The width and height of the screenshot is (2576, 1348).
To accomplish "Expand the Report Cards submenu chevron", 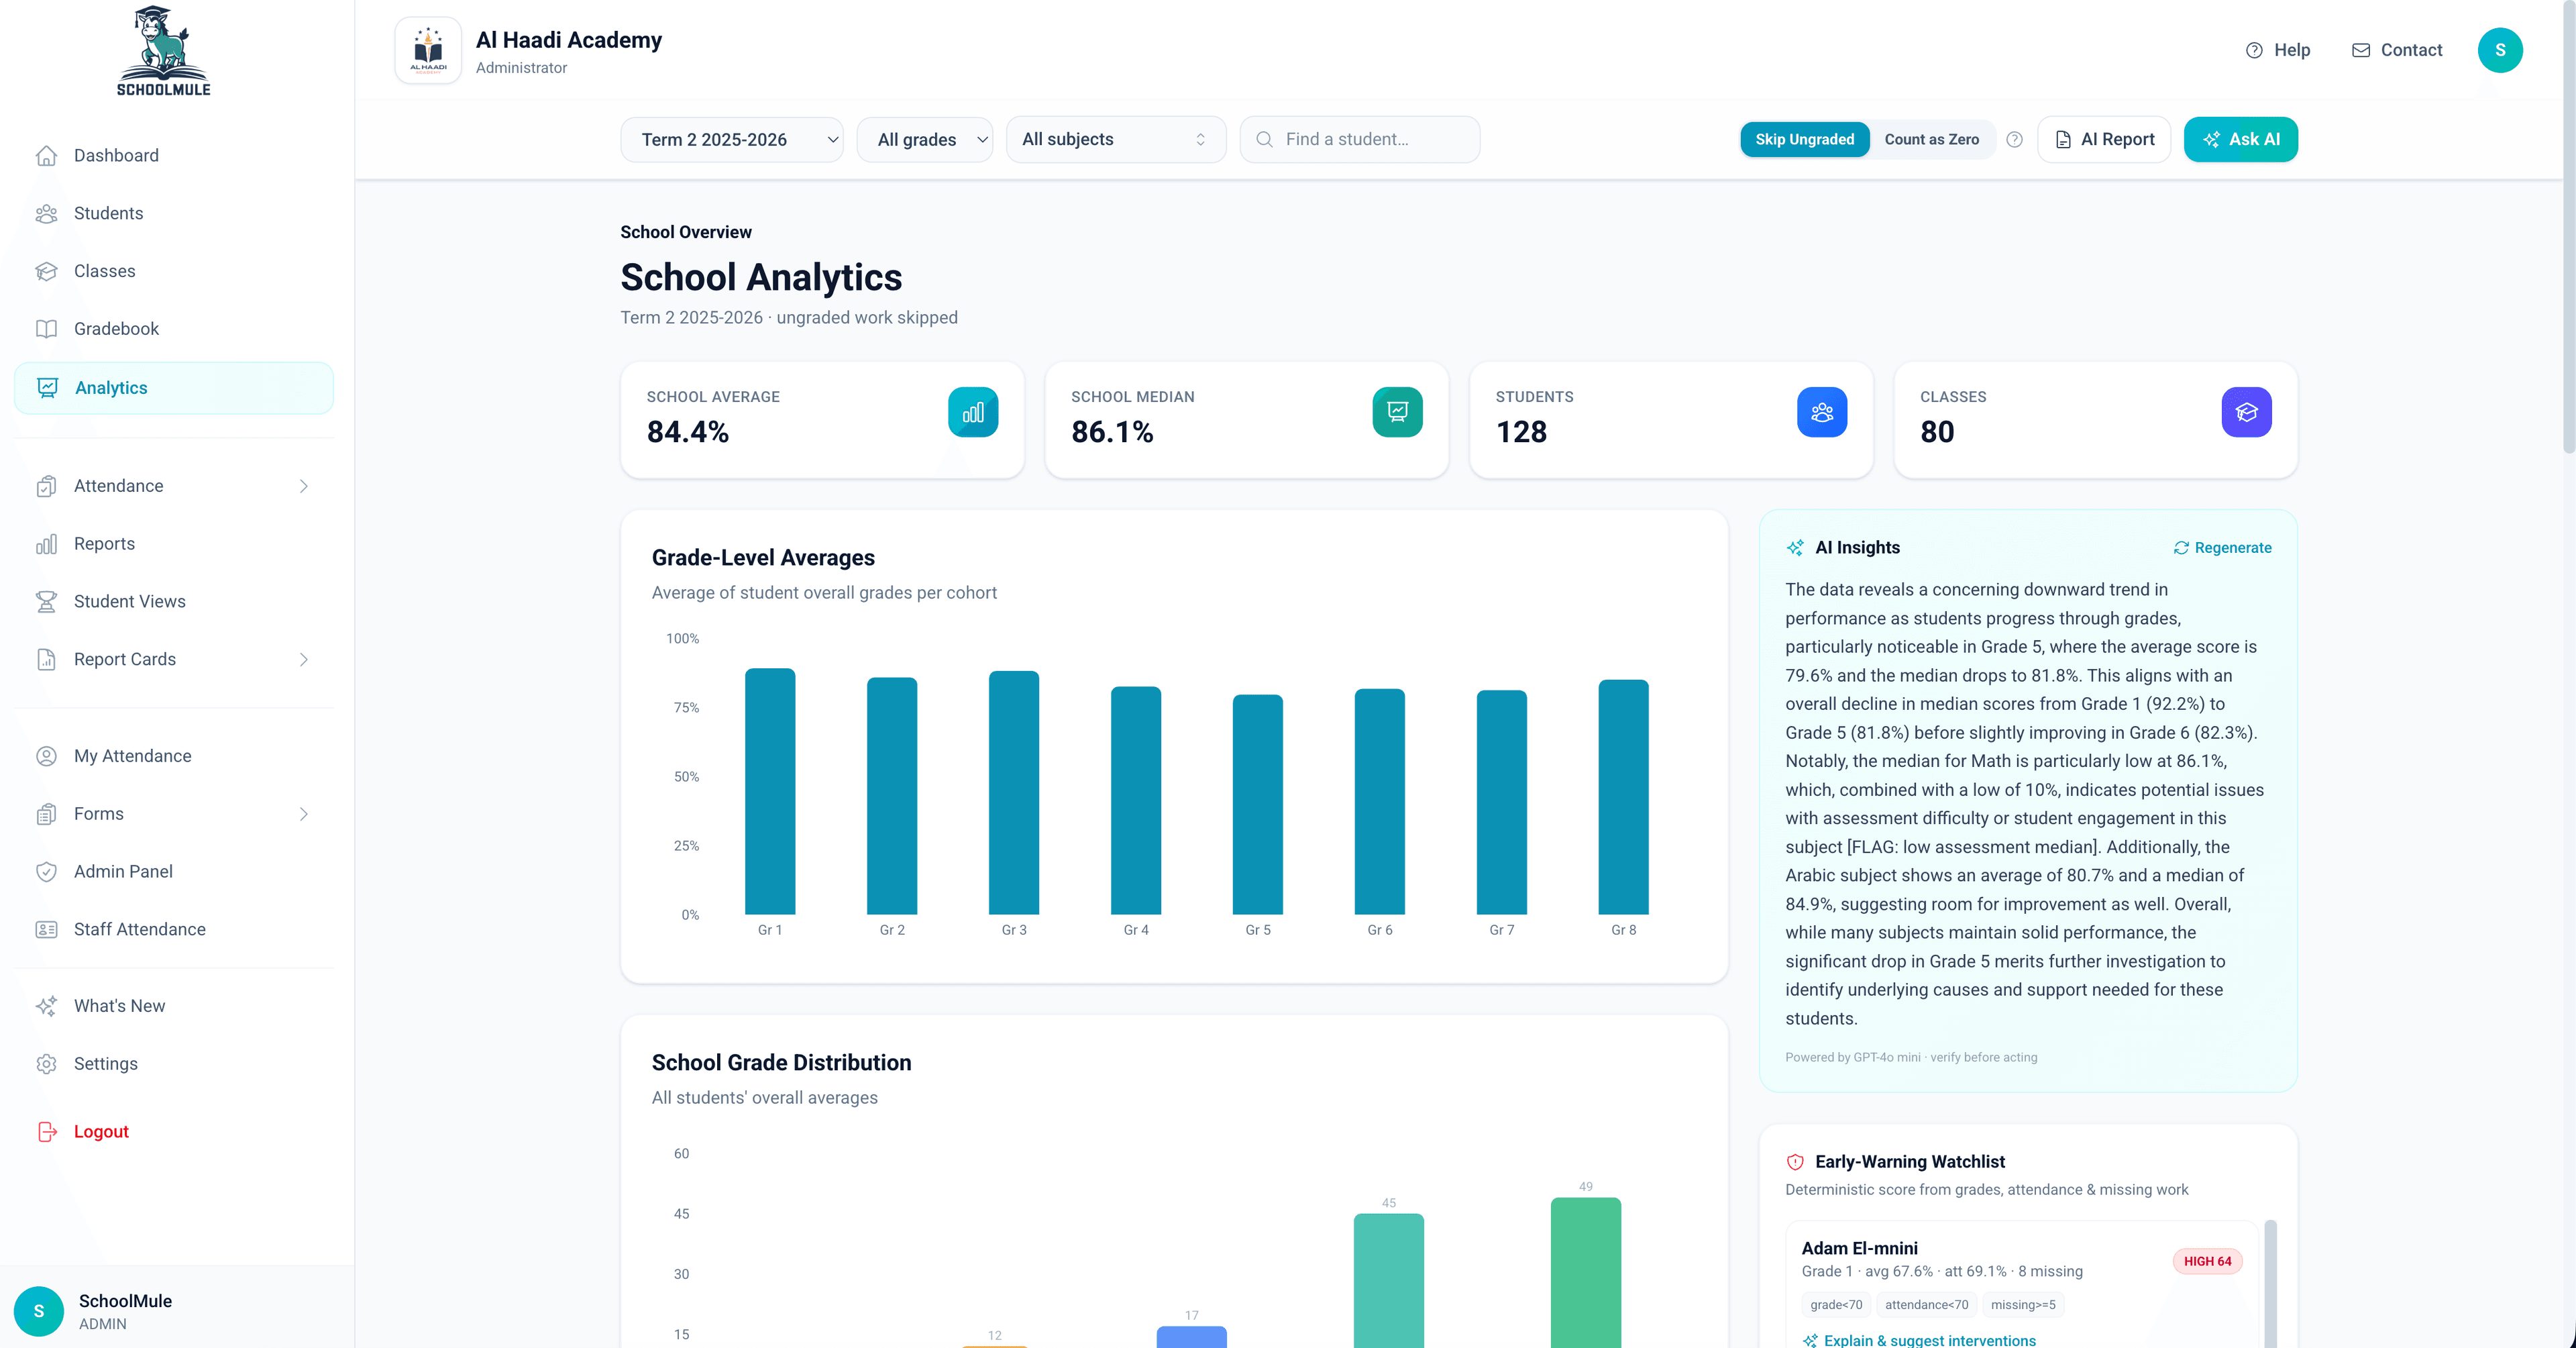I will pos(304,659).
